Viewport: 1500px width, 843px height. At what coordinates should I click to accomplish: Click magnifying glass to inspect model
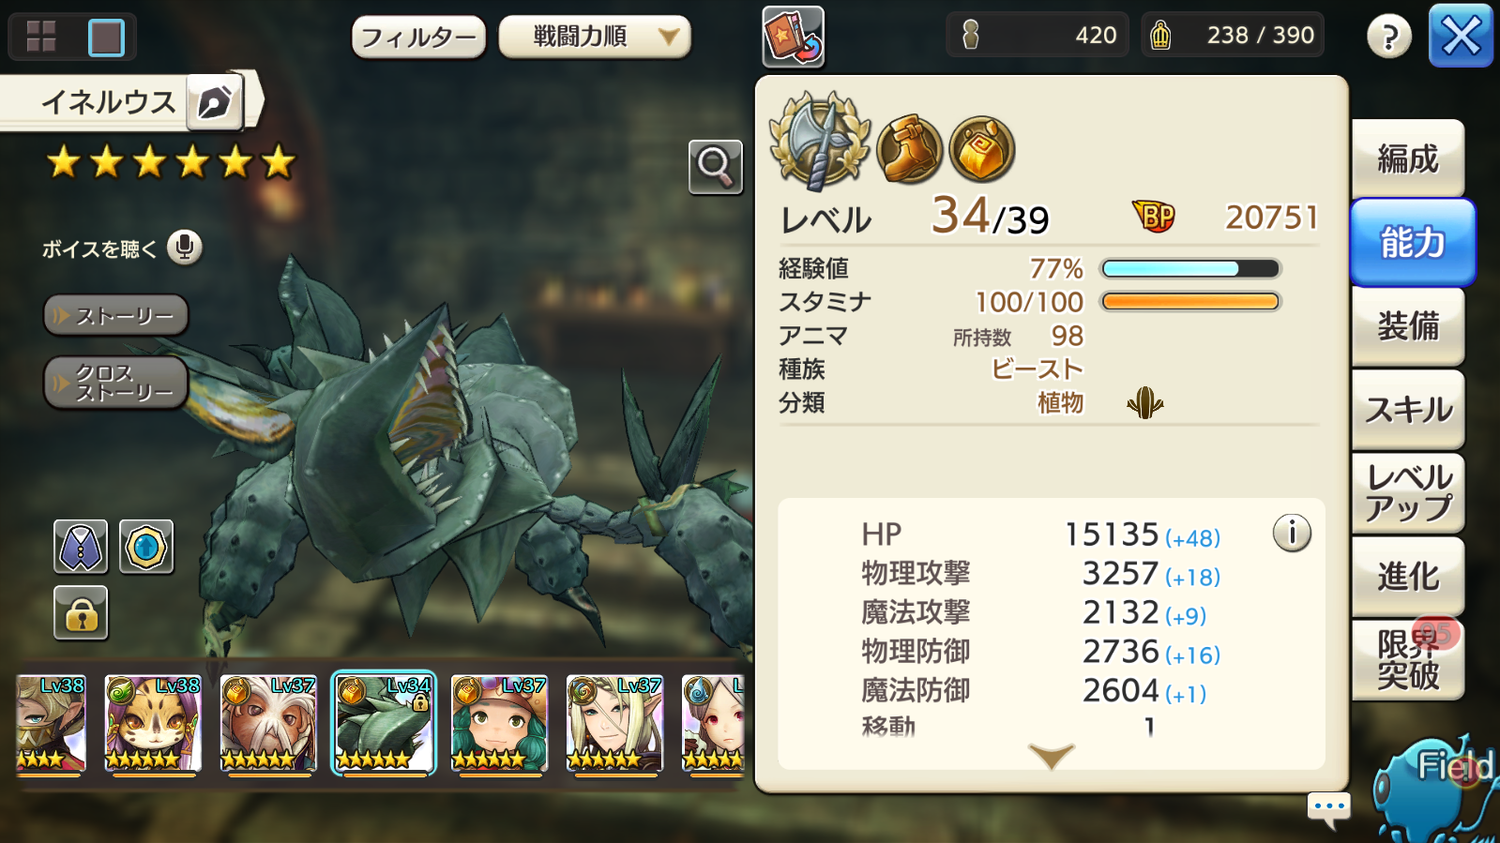715,167
